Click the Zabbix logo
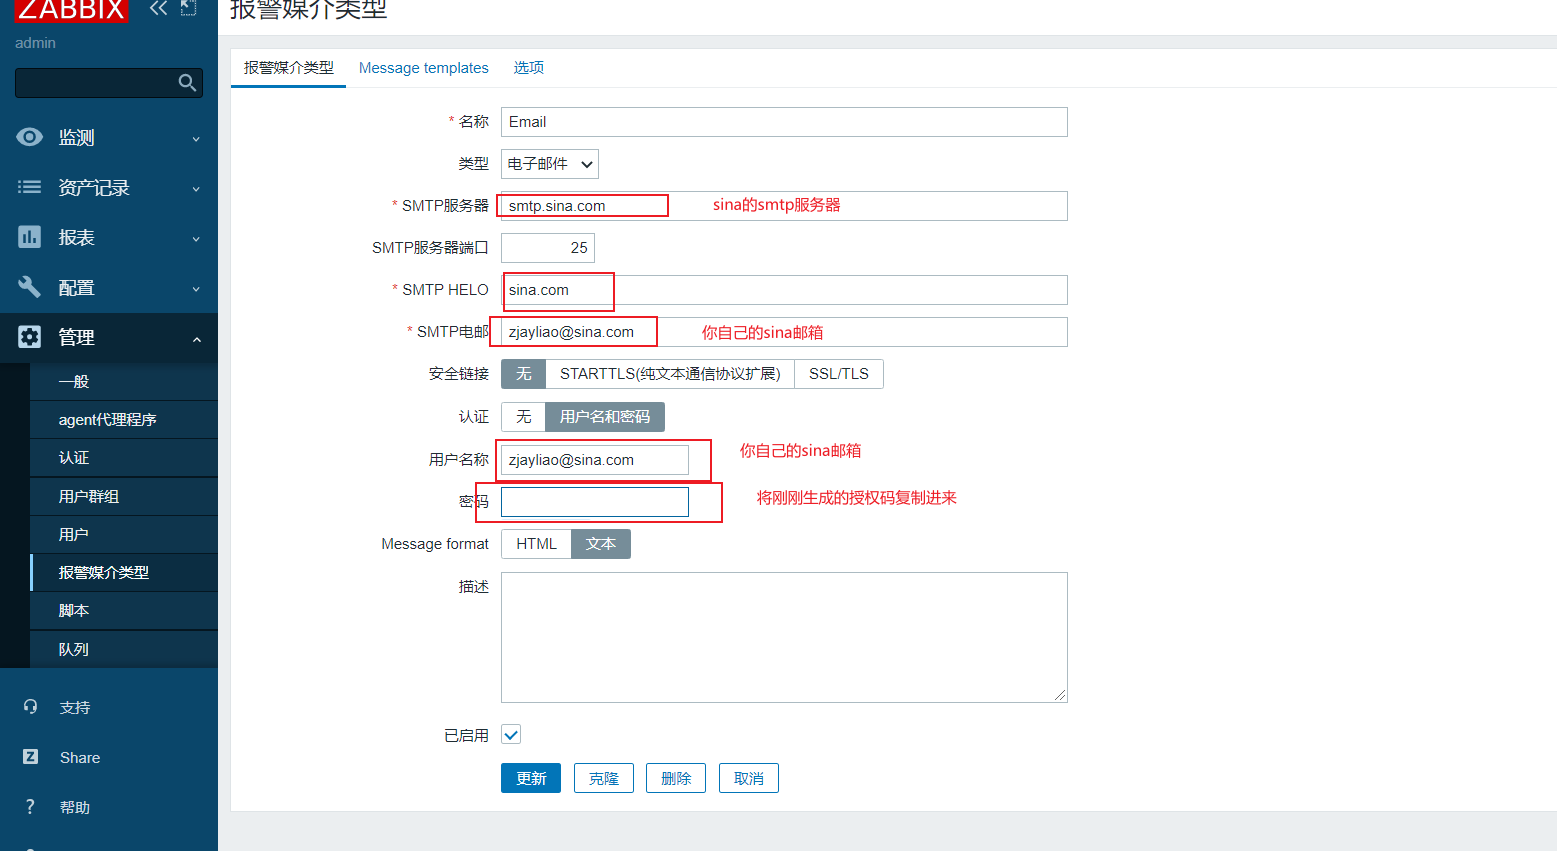The image size is (1557, 851). (x=71, y=11)
